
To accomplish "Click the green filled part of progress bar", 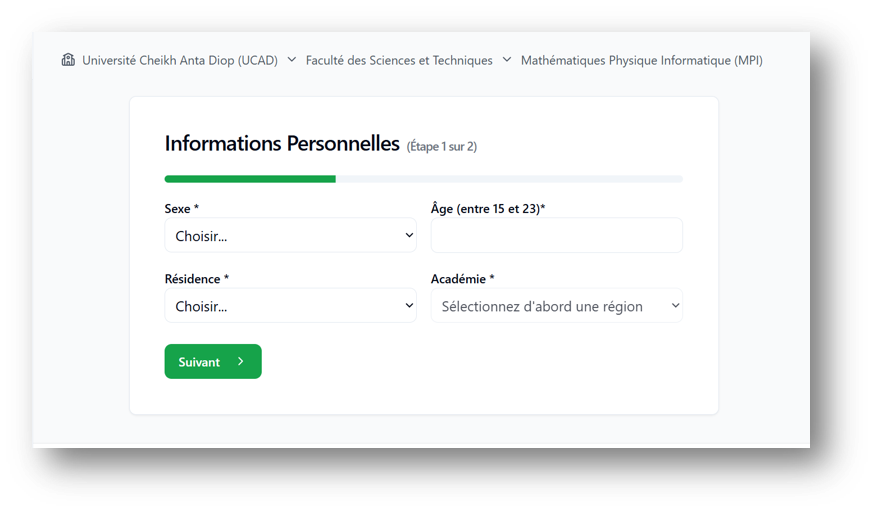I will pos(250,179).
